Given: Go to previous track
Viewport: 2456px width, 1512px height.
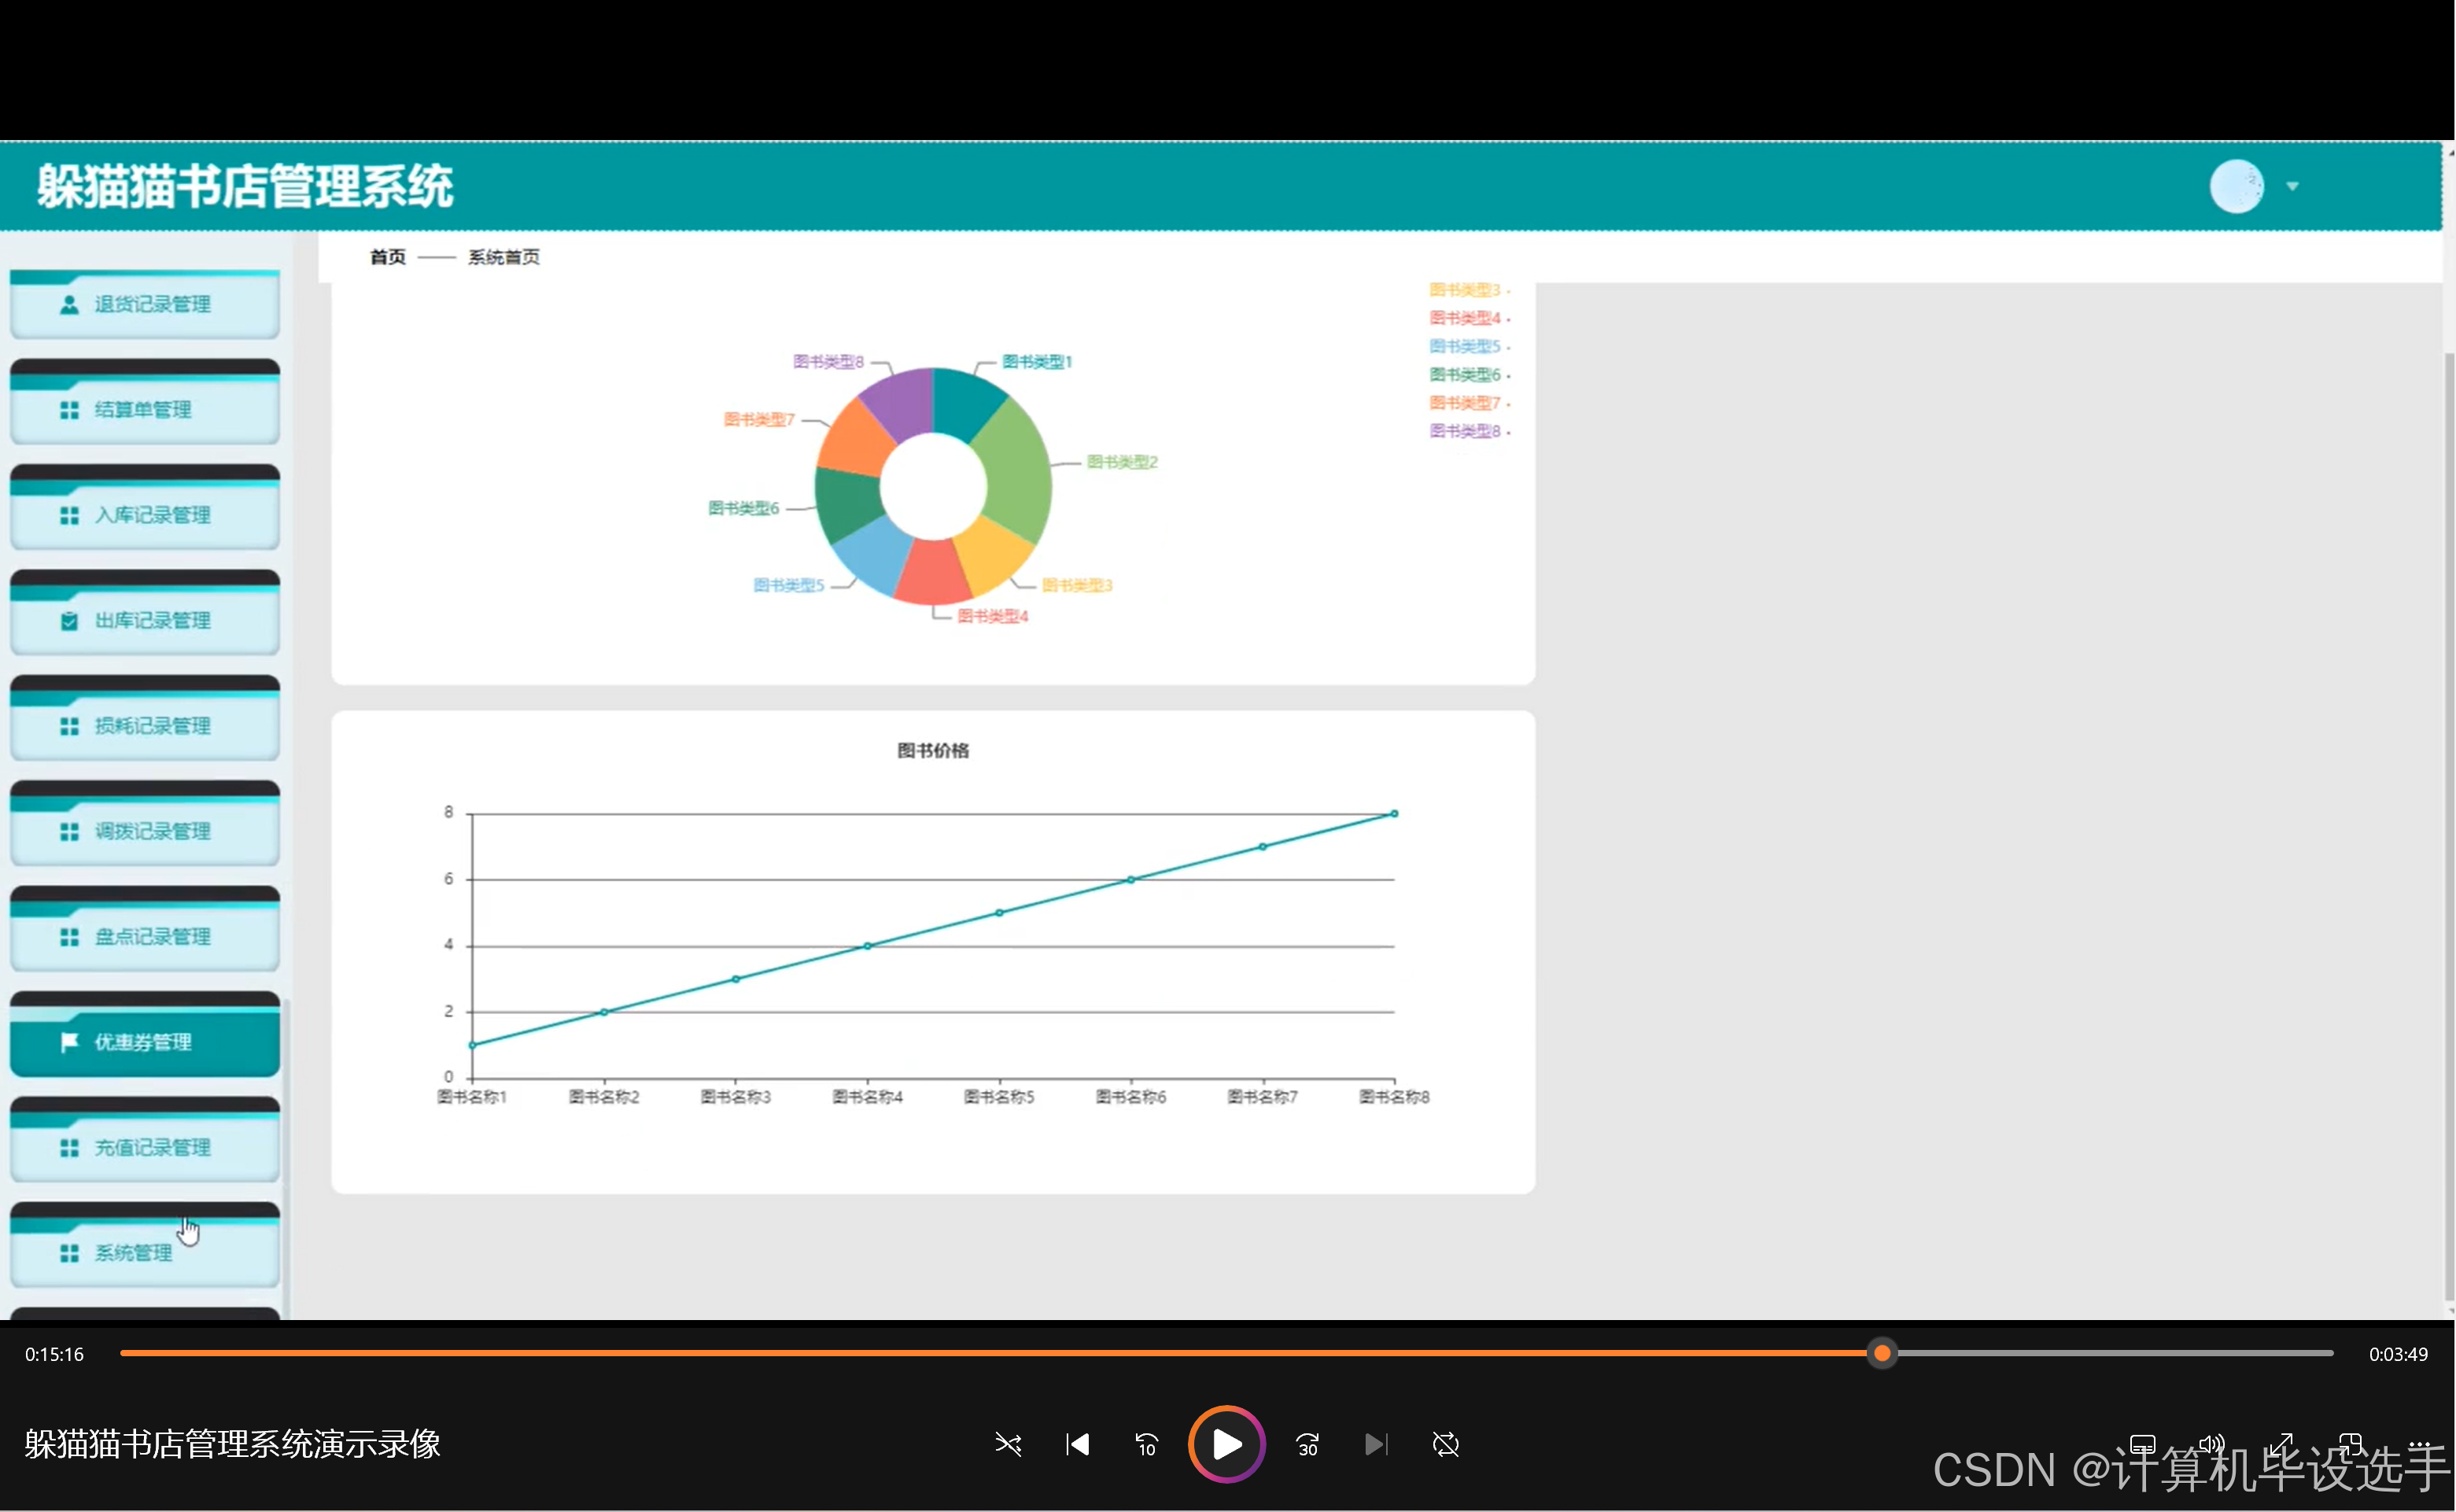Looking at the screenshot, I should 1077,1444.
